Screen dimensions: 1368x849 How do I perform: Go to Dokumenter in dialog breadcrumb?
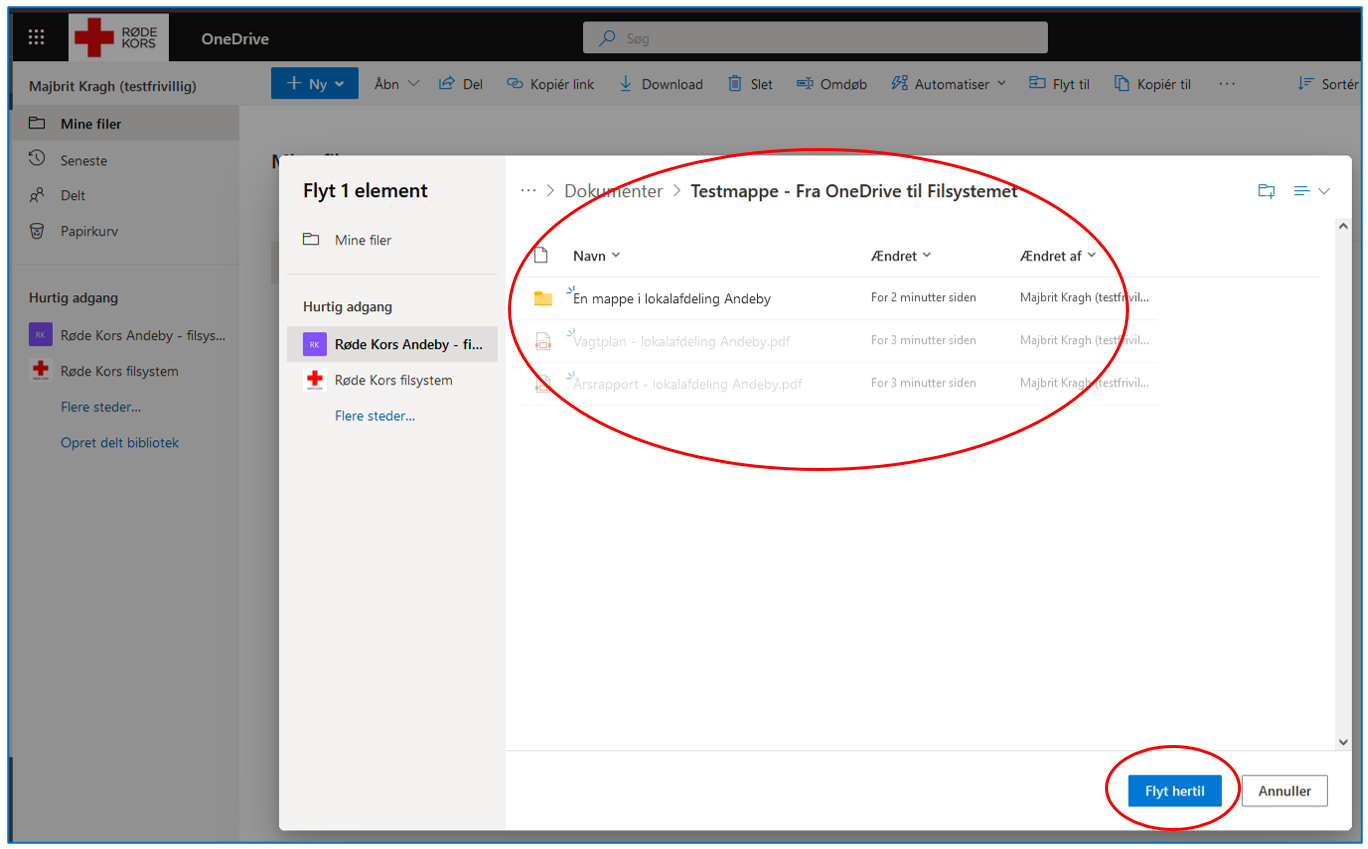coord(613,191)
